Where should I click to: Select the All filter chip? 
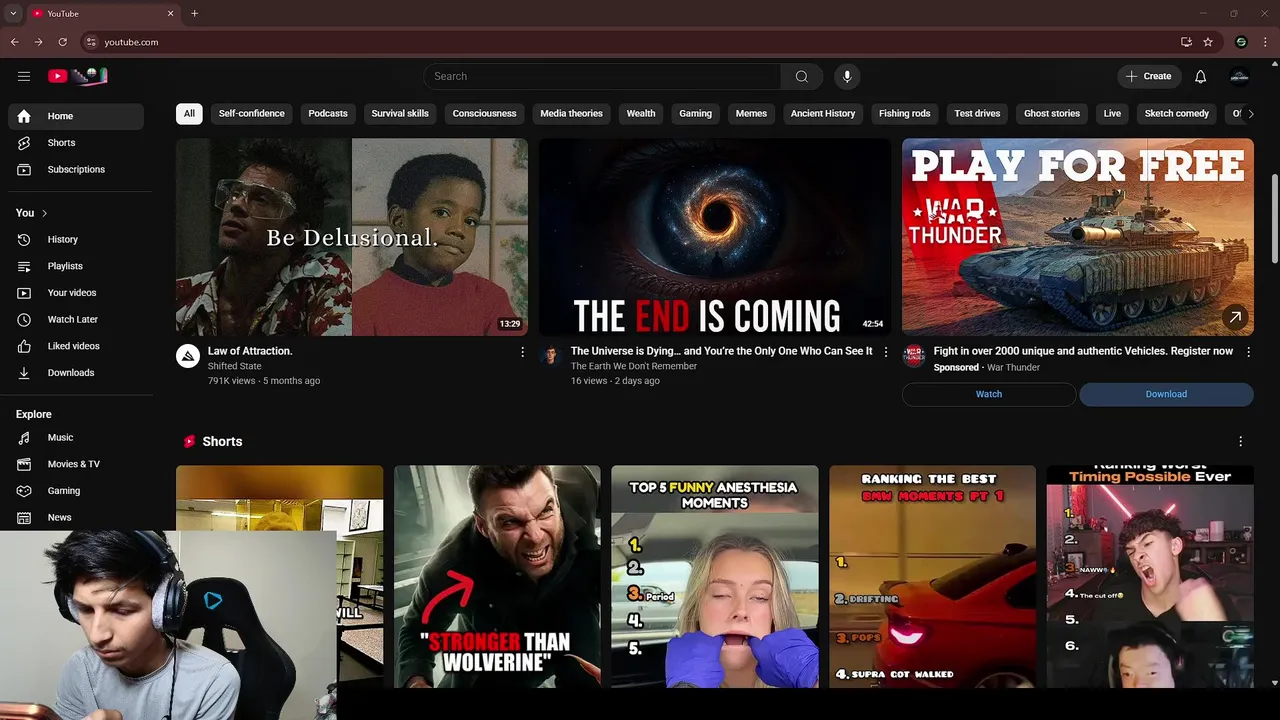[x=189, y=113]
